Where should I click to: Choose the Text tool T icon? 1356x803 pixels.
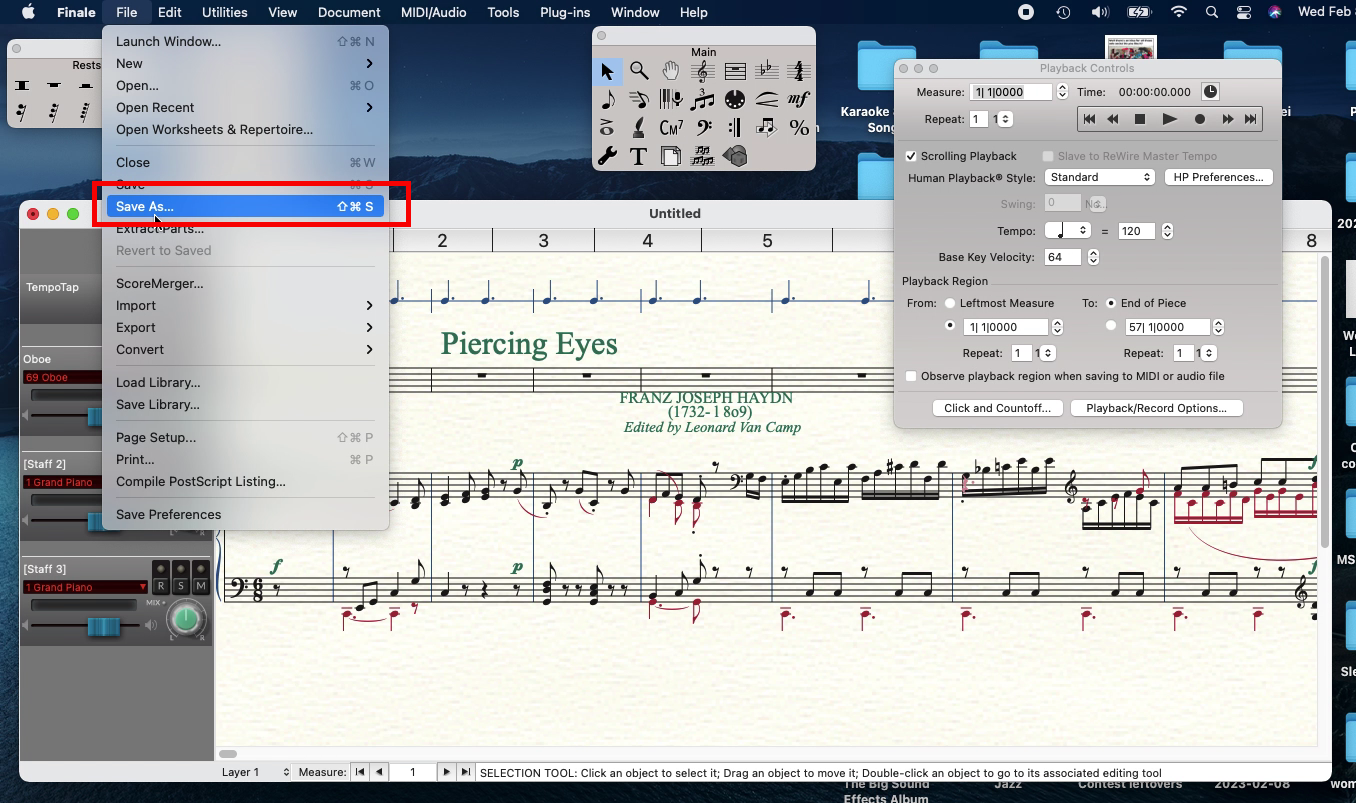(639, 157)
